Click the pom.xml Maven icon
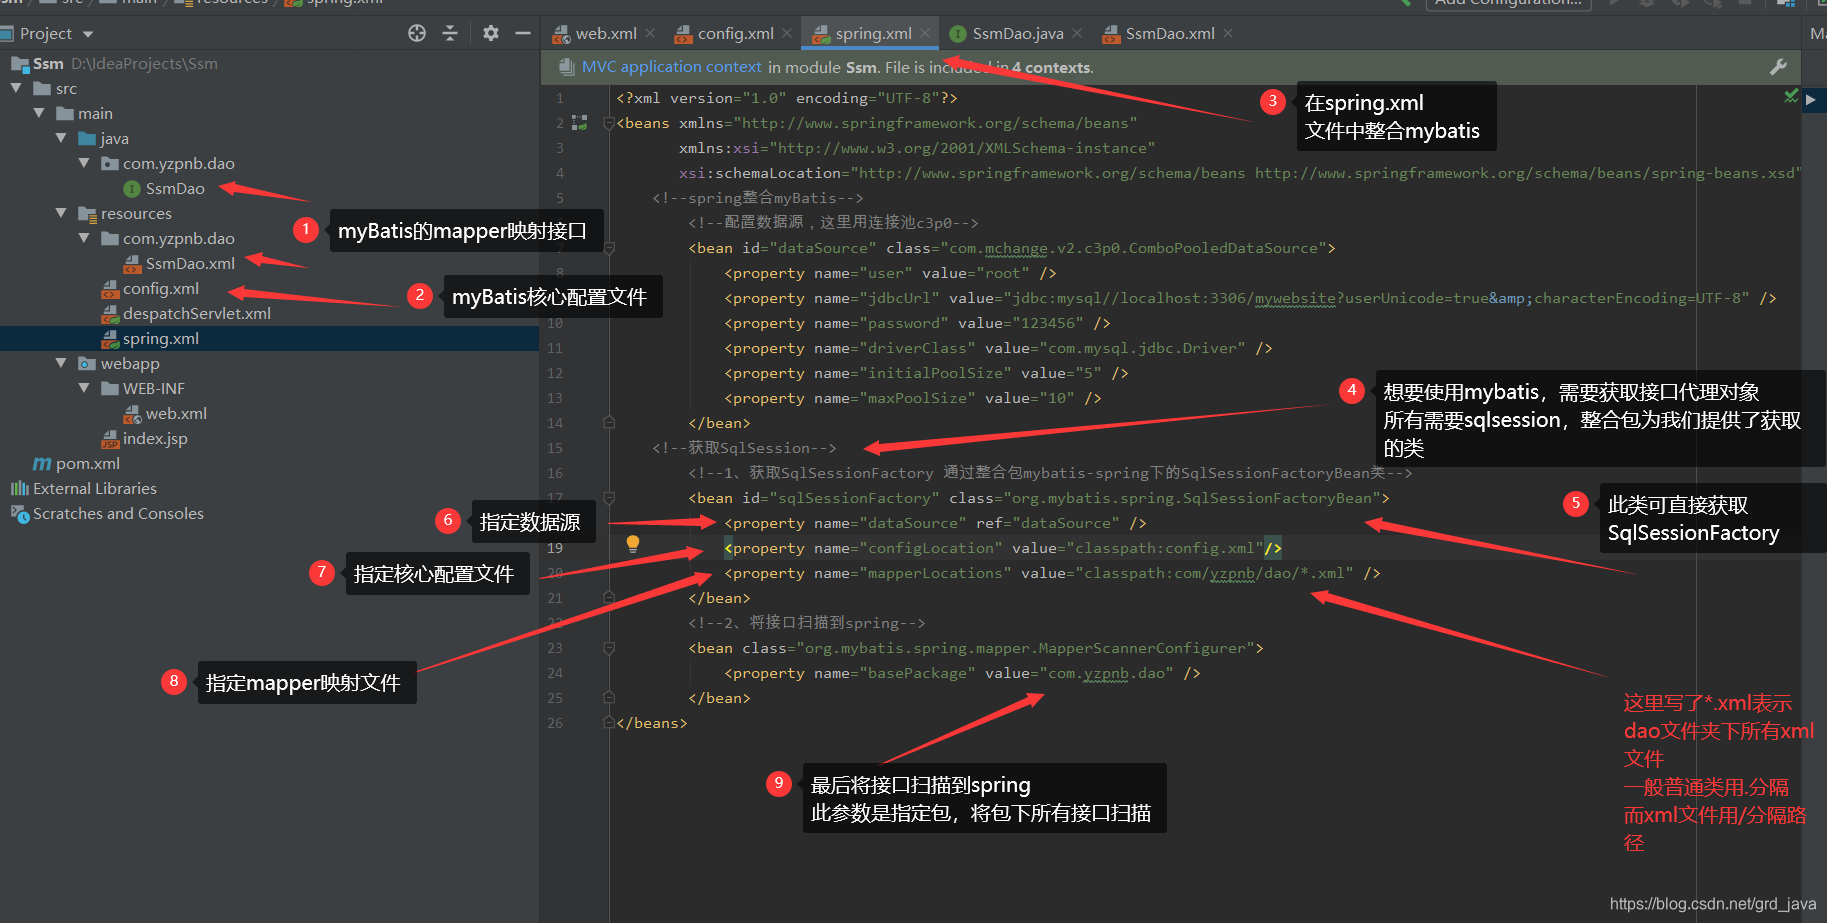This screenshot has height=923, width=1827. click(x=42, y=463)
